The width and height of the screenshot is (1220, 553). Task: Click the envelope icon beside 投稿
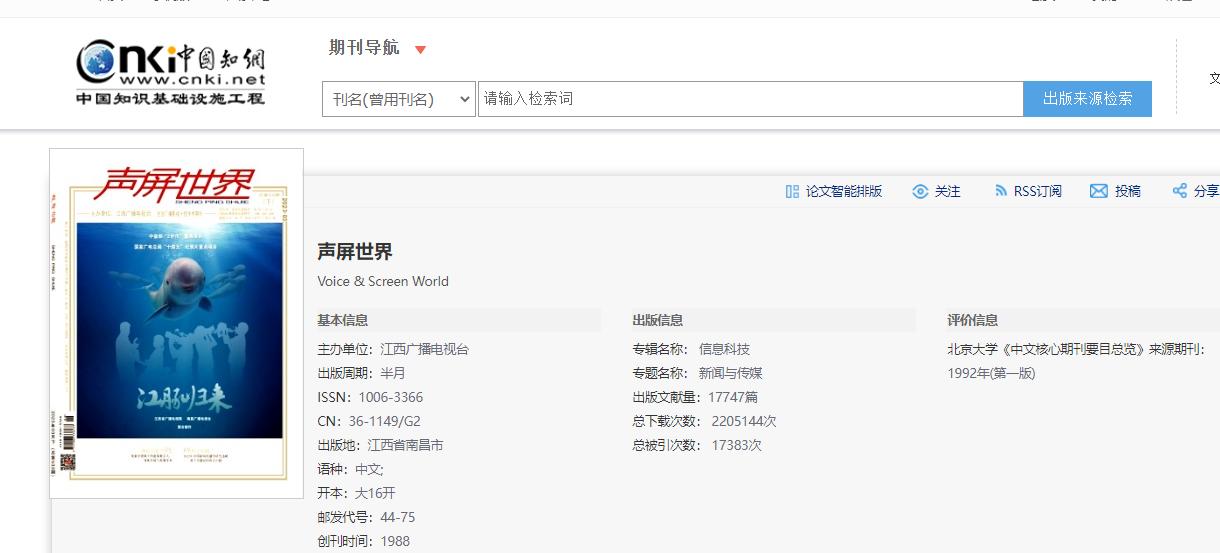[x=1098, y=191]
